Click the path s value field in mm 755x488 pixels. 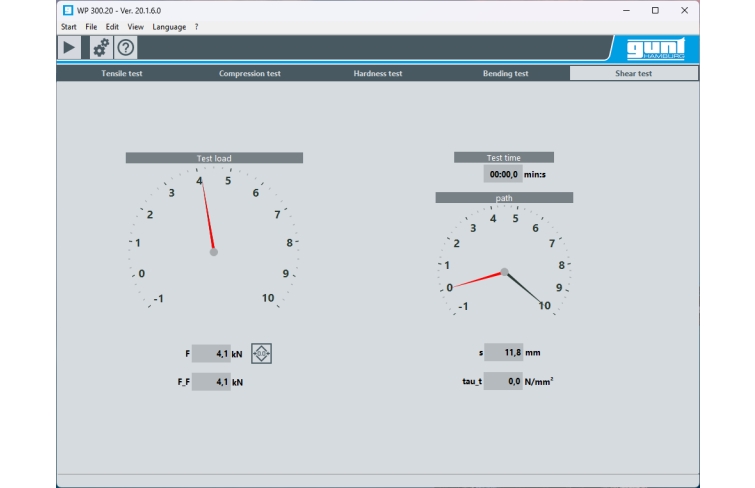tap(503, 352)
